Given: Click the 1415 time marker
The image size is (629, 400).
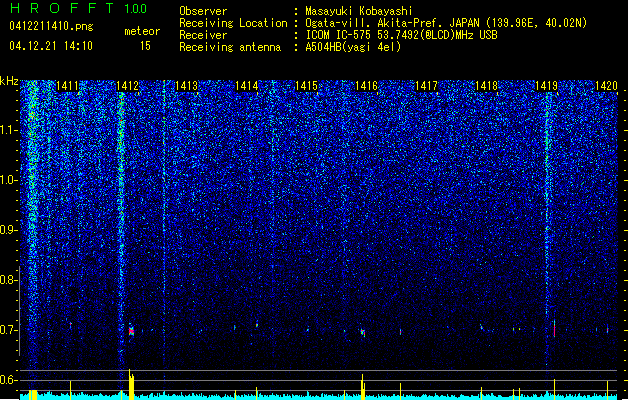Looking at the screenshot, I should tap(306, 86).
